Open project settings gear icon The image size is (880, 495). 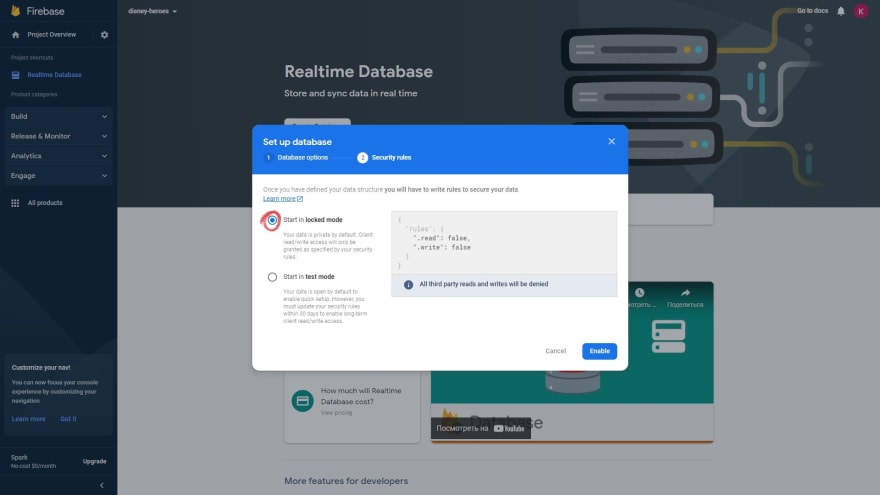(104, 35)
